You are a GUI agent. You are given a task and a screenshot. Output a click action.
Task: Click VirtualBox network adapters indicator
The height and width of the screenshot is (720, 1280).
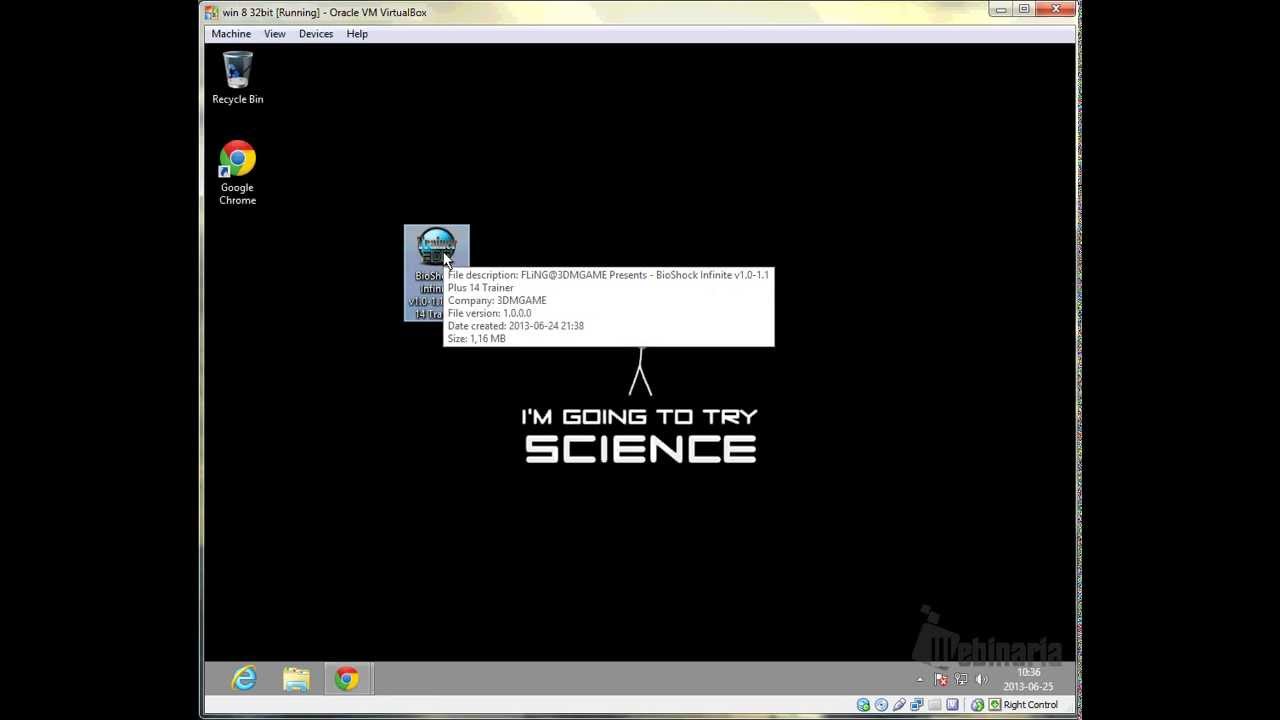tap(917, 705)
